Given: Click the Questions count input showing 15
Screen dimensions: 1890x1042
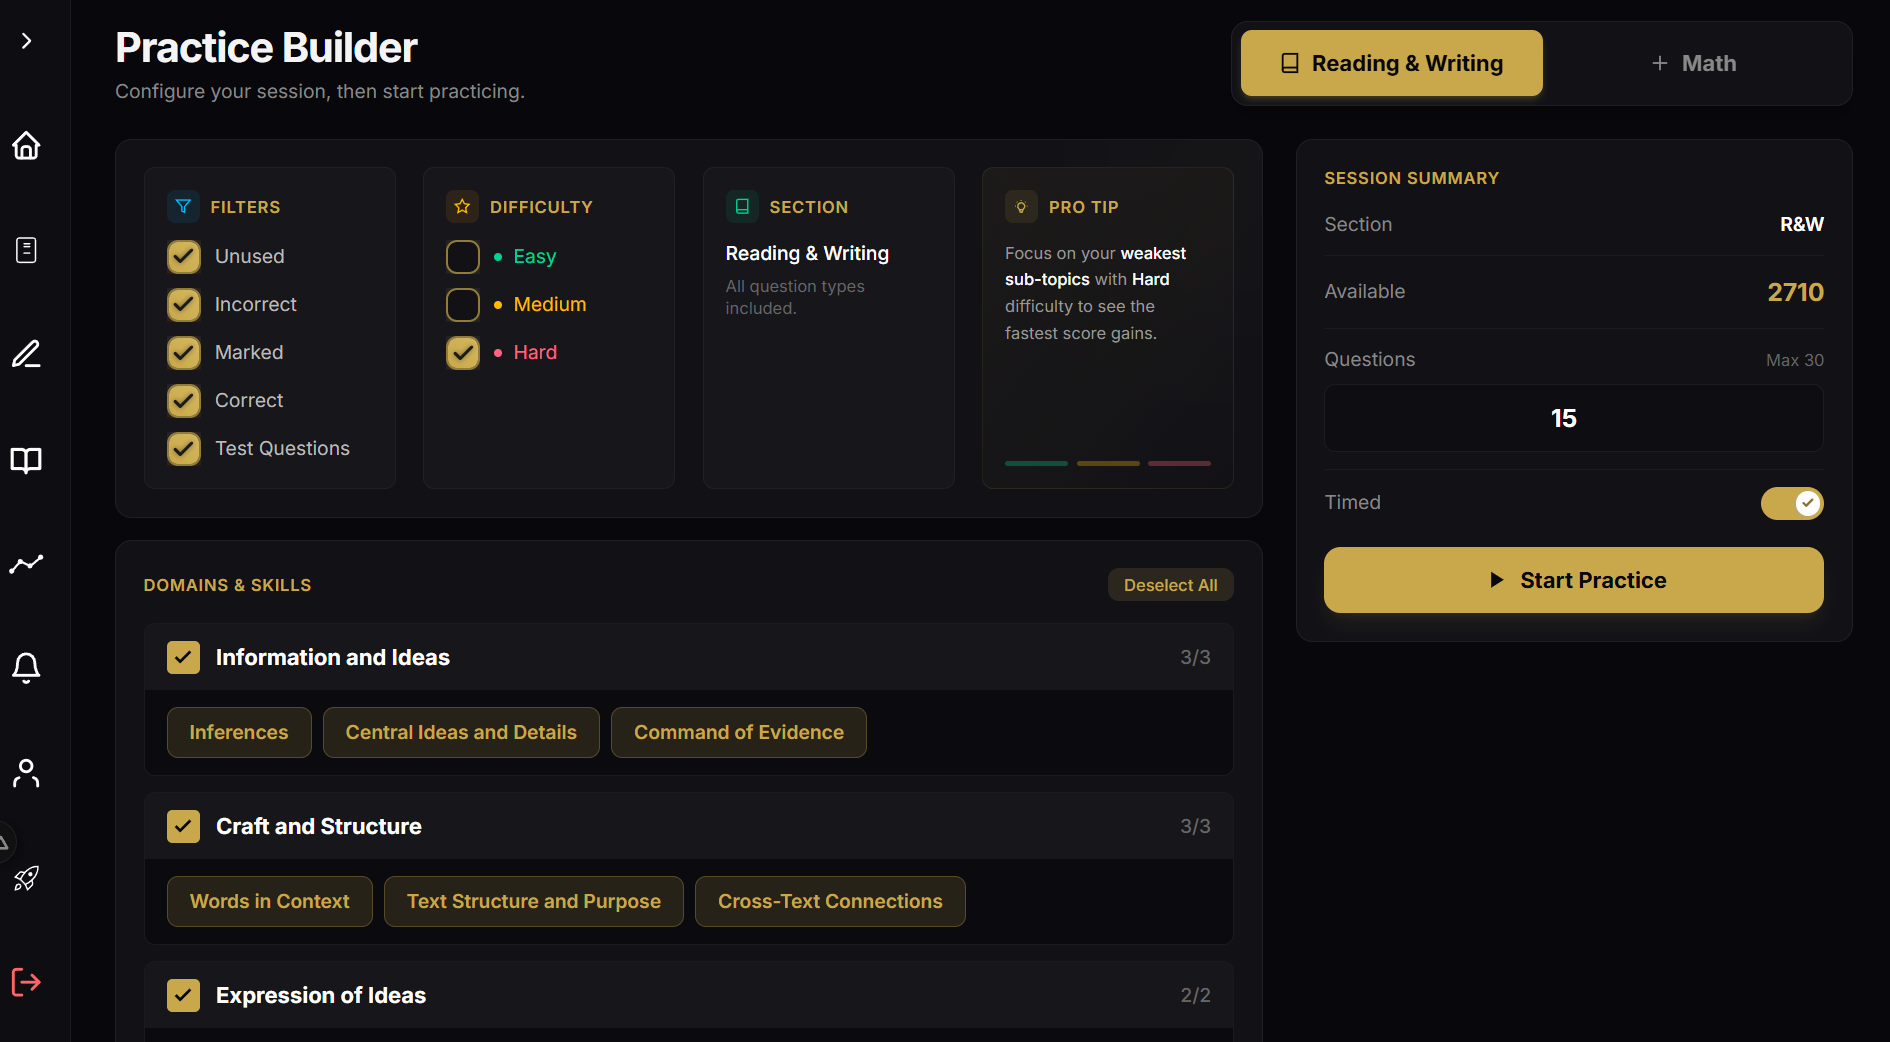Looking at the screenshot, I should (x=1574, y=418).
